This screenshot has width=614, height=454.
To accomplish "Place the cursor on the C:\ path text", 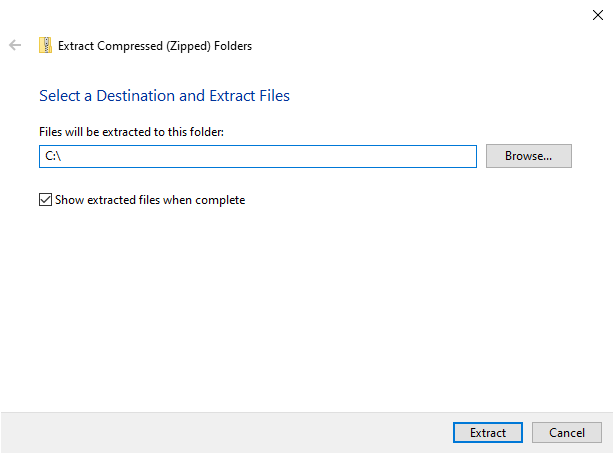I will click(54, 156).
